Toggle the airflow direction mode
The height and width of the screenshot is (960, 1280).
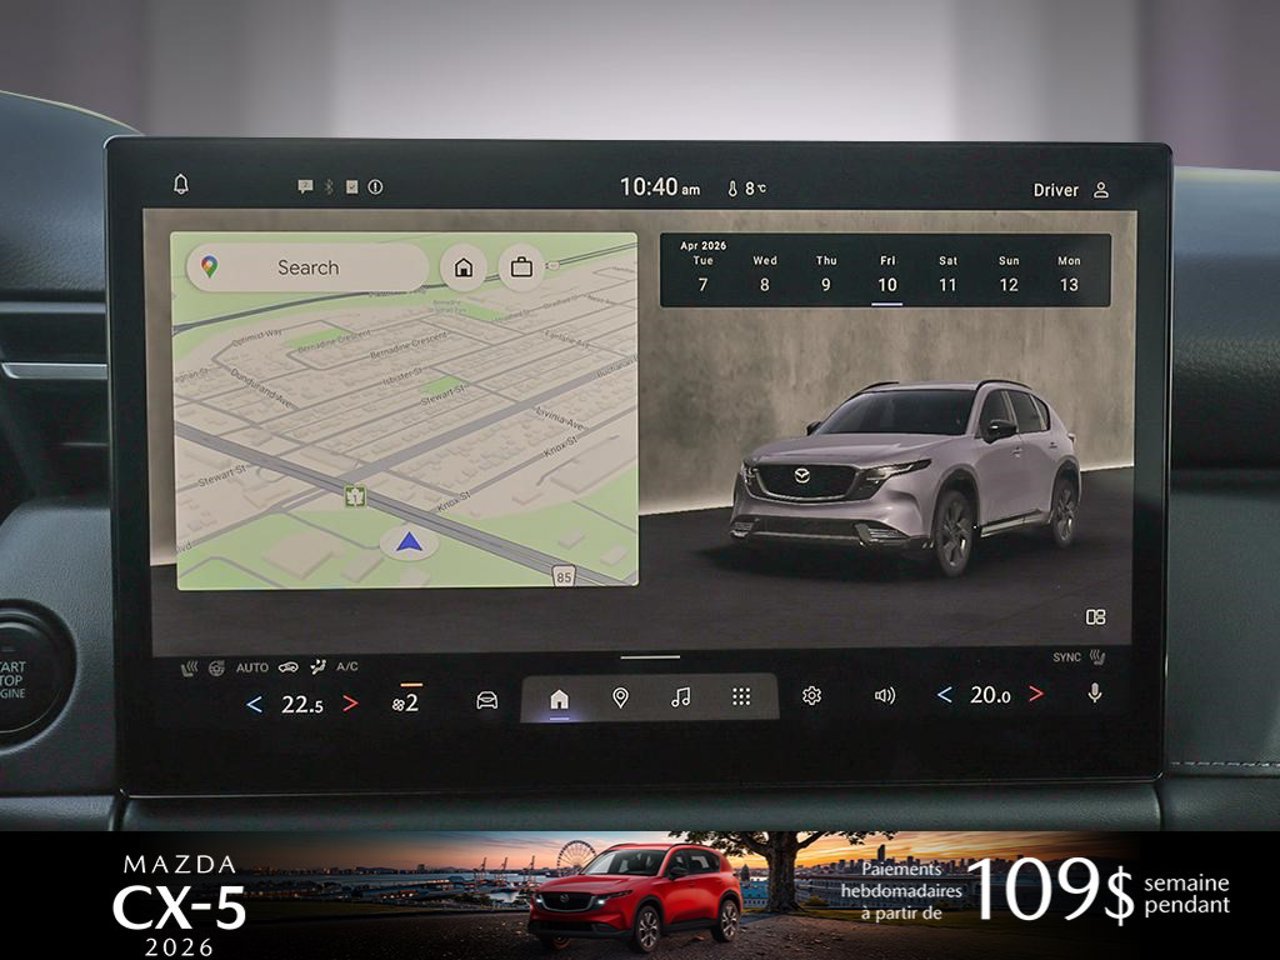pos(318,667)
